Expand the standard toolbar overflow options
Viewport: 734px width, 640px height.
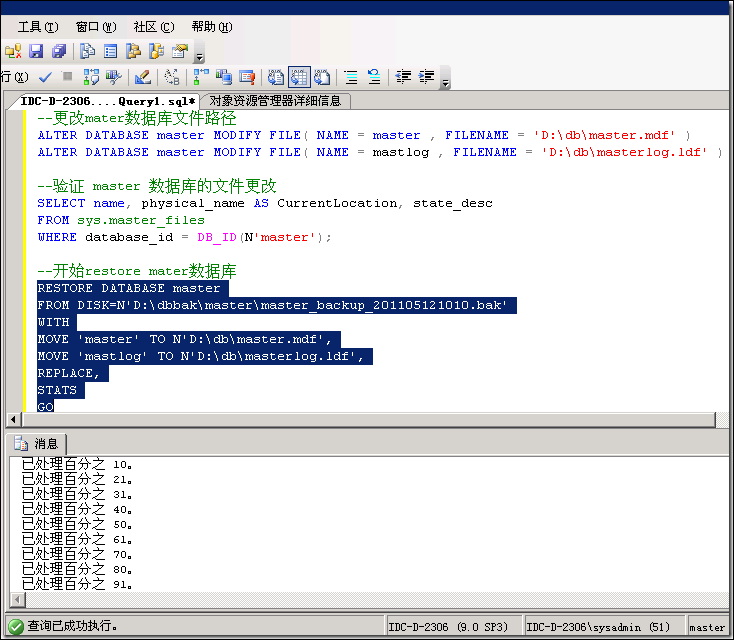click(199, 52)
